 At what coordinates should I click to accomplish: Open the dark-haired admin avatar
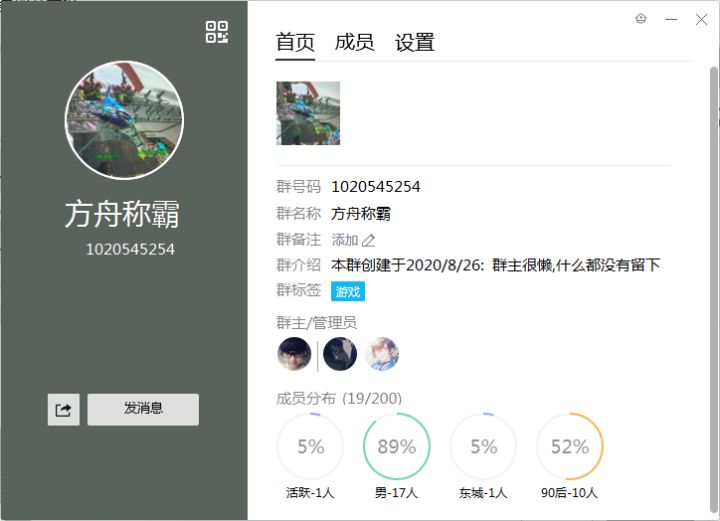340,354
